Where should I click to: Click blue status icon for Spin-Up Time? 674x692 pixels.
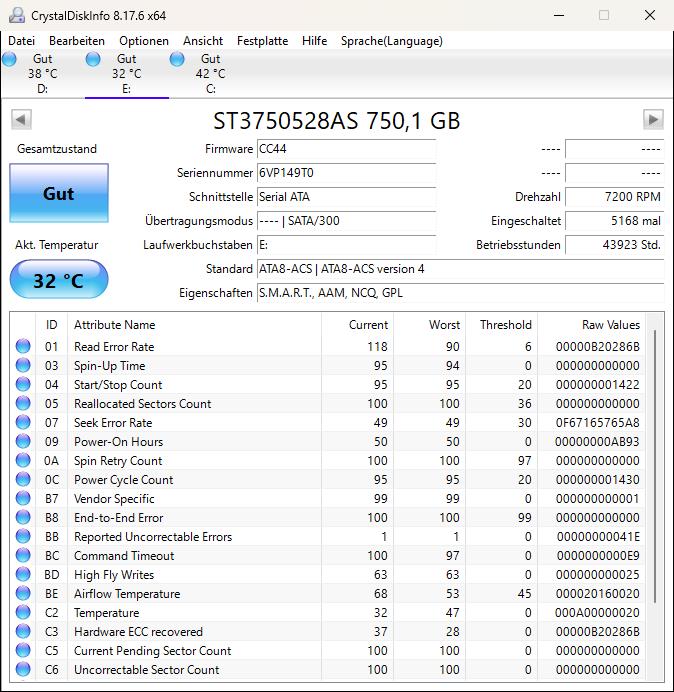[x=23, y=365]
